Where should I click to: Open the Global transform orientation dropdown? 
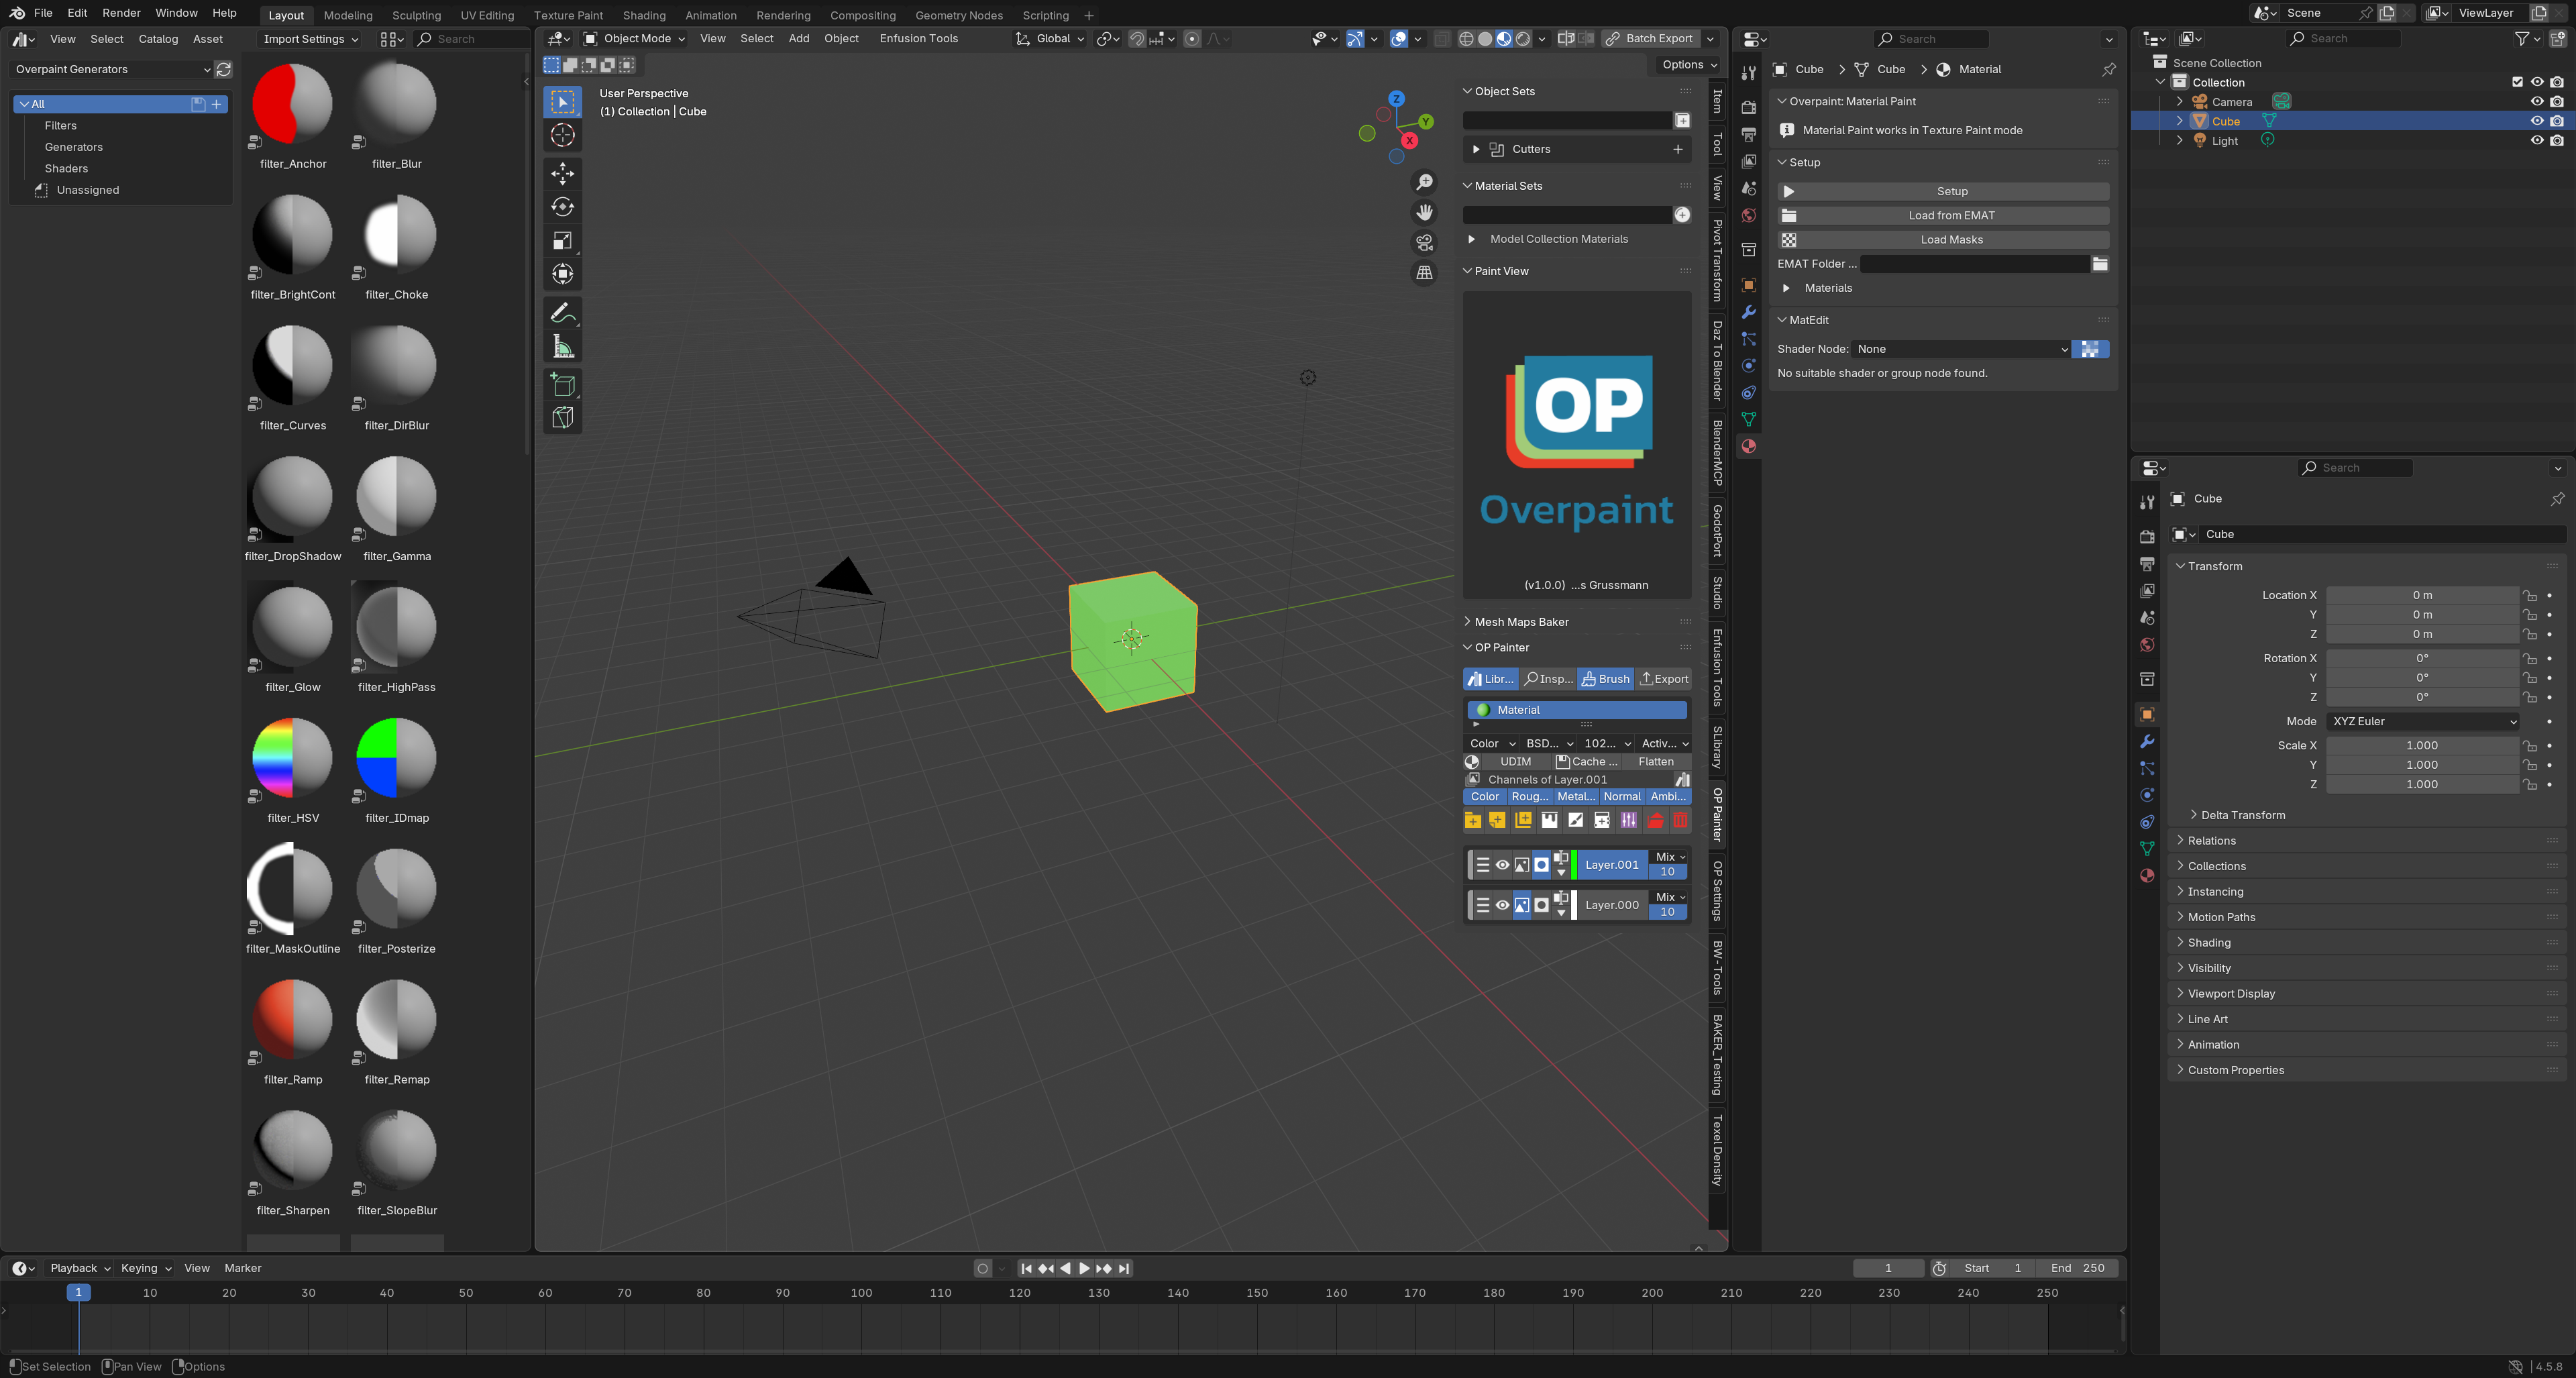1049,38
